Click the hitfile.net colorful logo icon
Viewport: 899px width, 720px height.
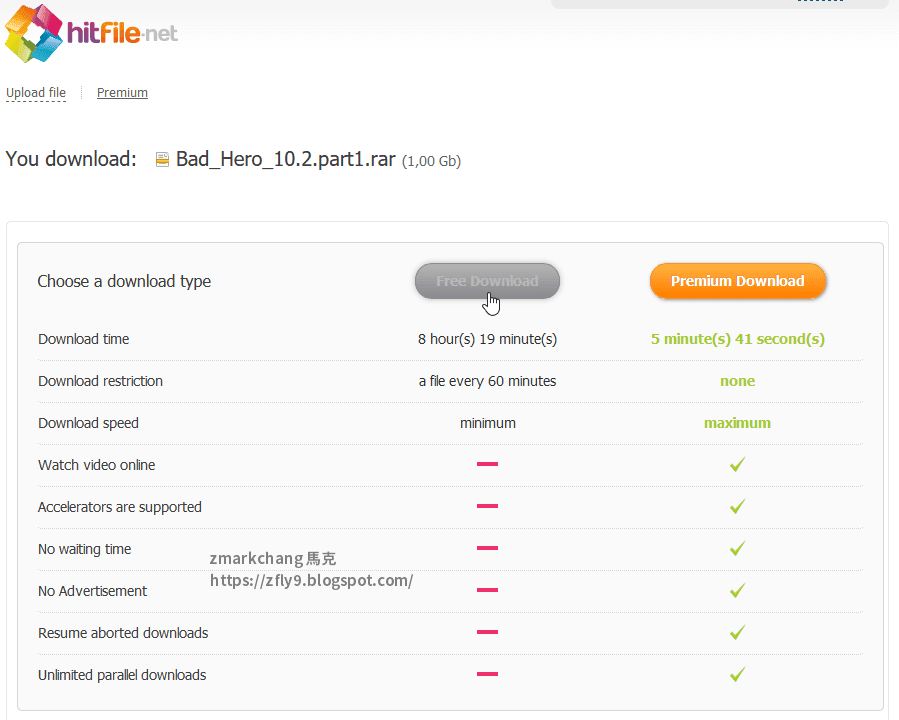tap(32, 33)
